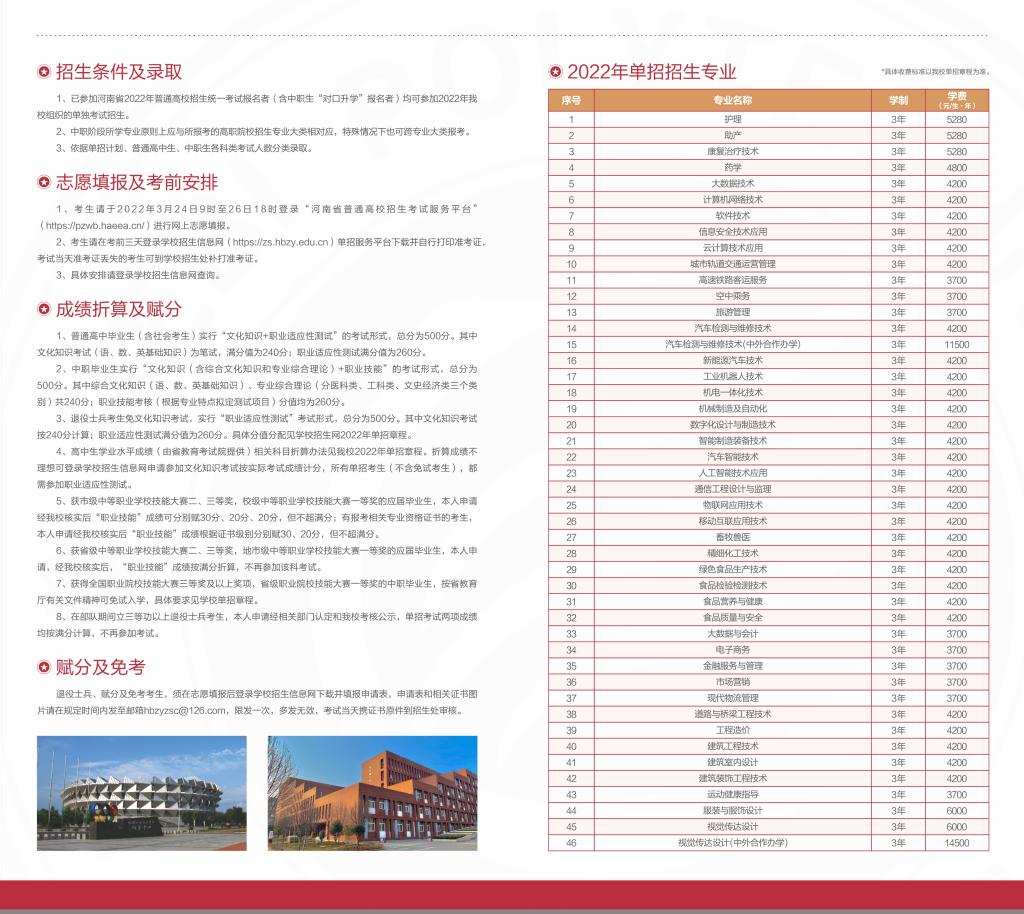Image resolution: width=1024 pixels, height=914 pixels.
Task: Click the star icon beside 2022年单招招生专业
Action: click(554, 72)
